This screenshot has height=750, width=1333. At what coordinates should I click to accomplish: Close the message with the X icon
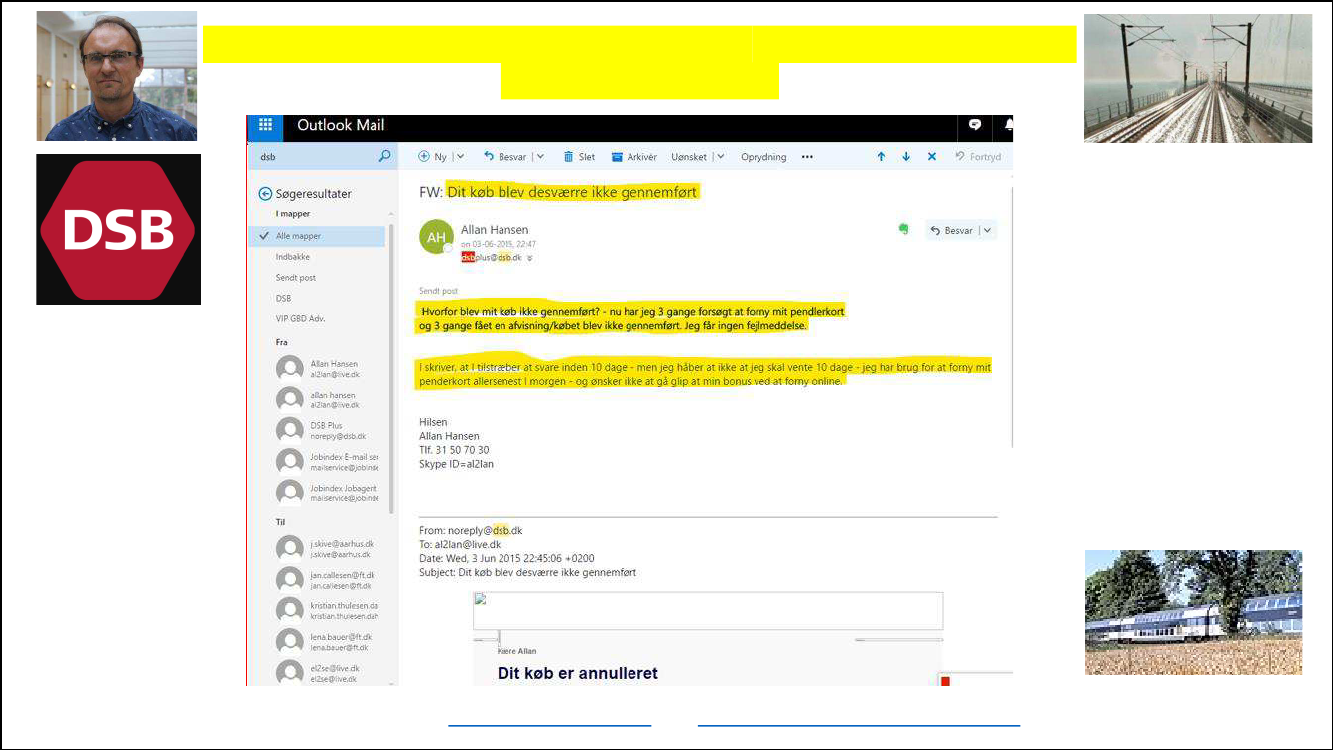932,157
